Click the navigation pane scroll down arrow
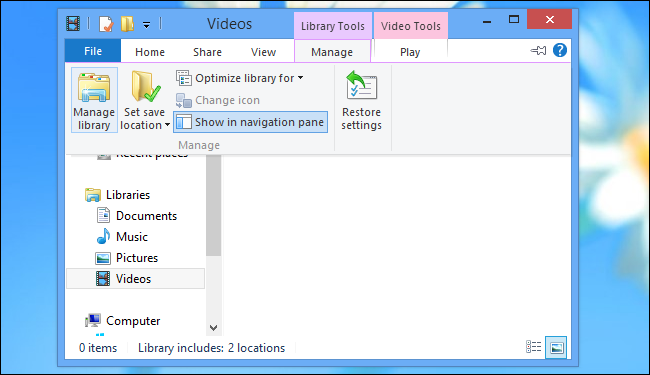 tap(213, 328)
